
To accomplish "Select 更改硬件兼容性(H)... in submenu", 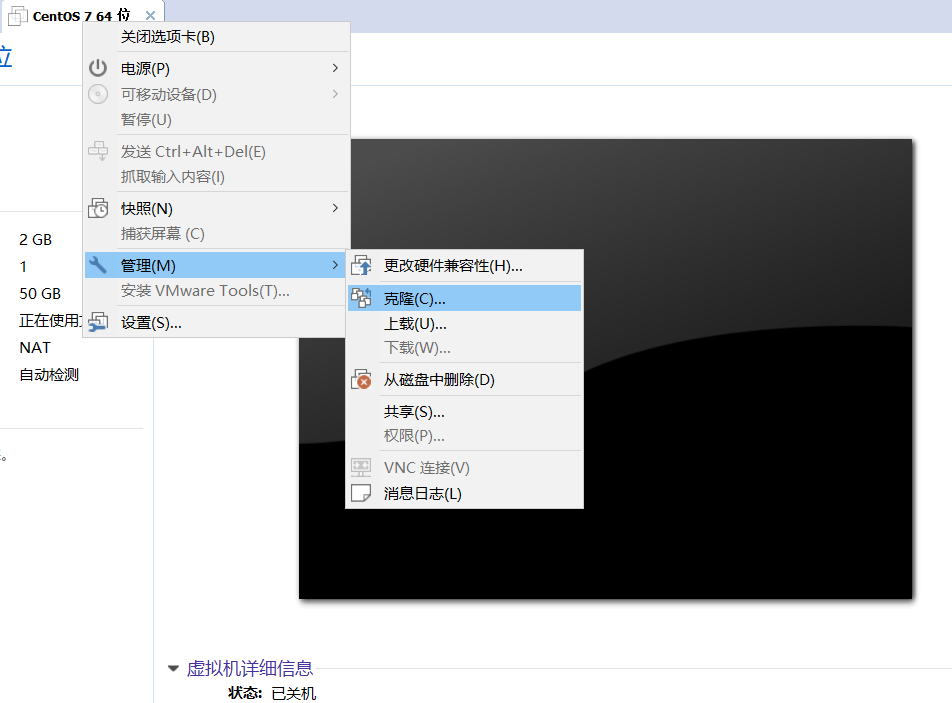I will [464, 266].
